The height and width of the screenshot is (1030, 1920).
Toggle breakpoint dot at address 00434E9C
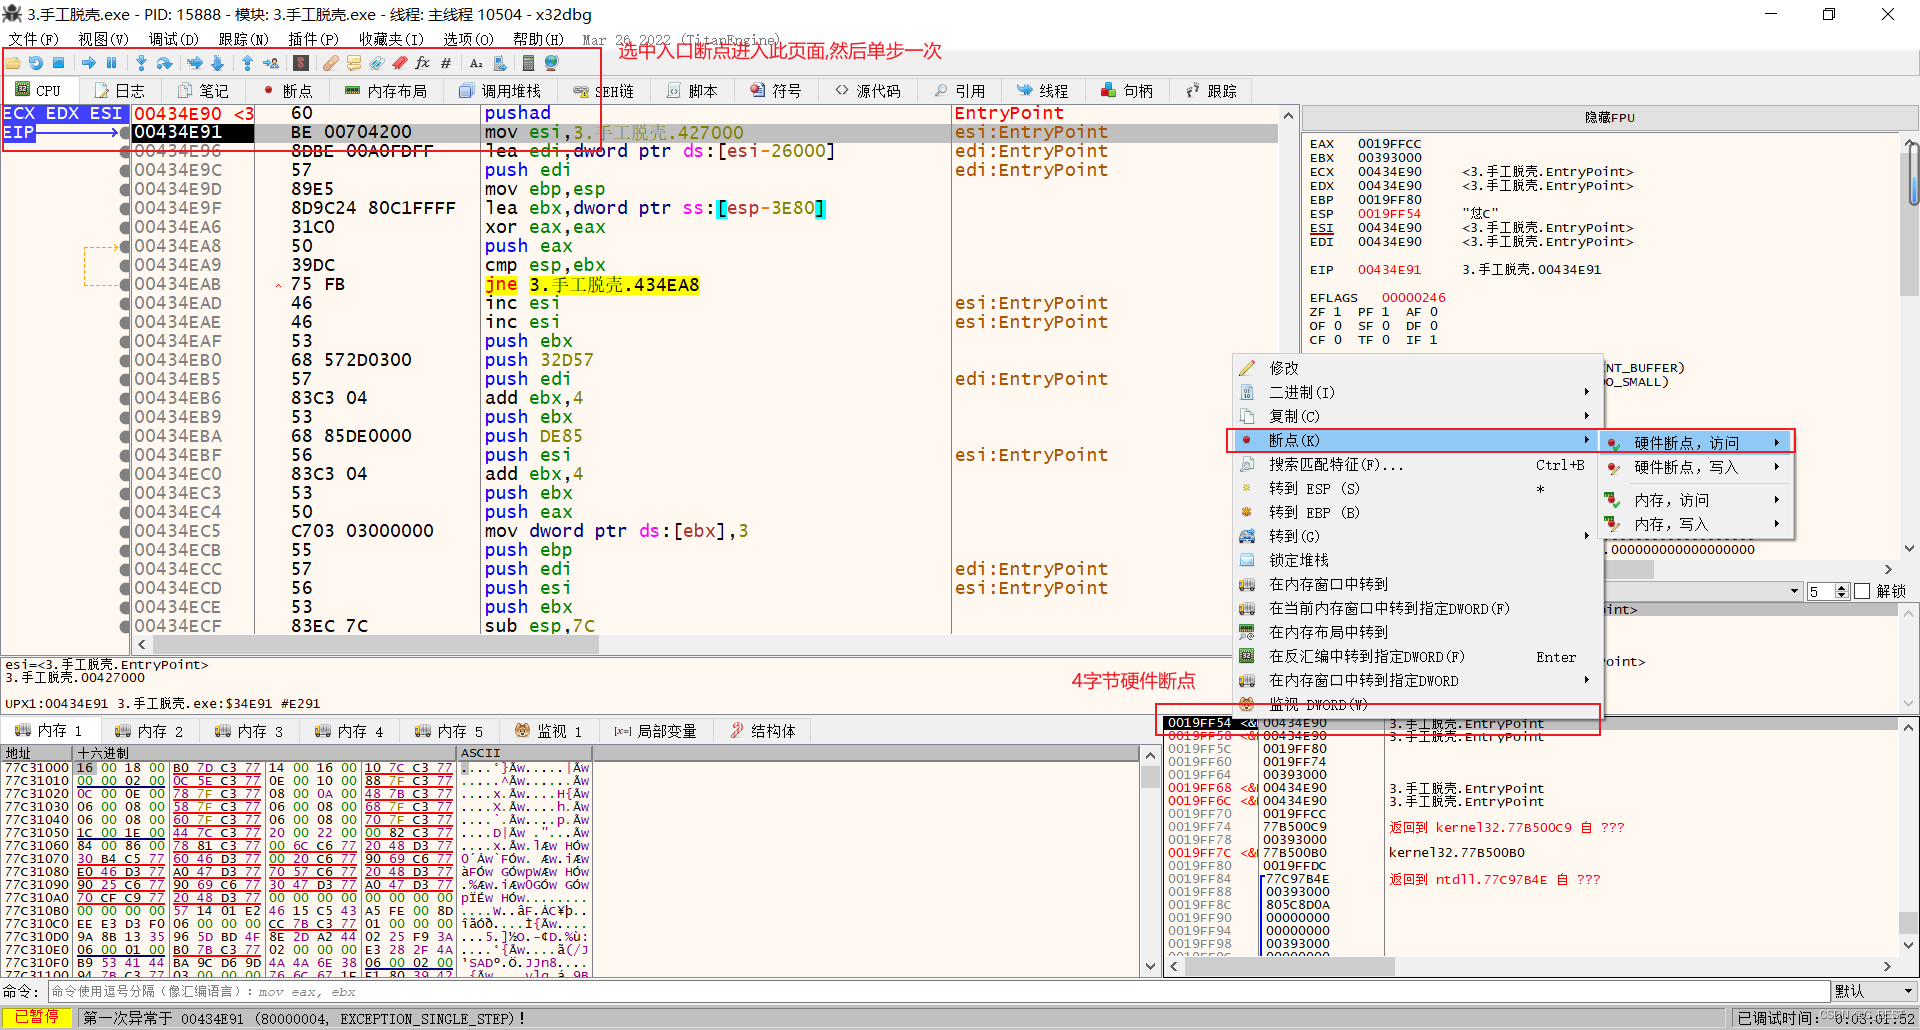(x=125, y=170)
